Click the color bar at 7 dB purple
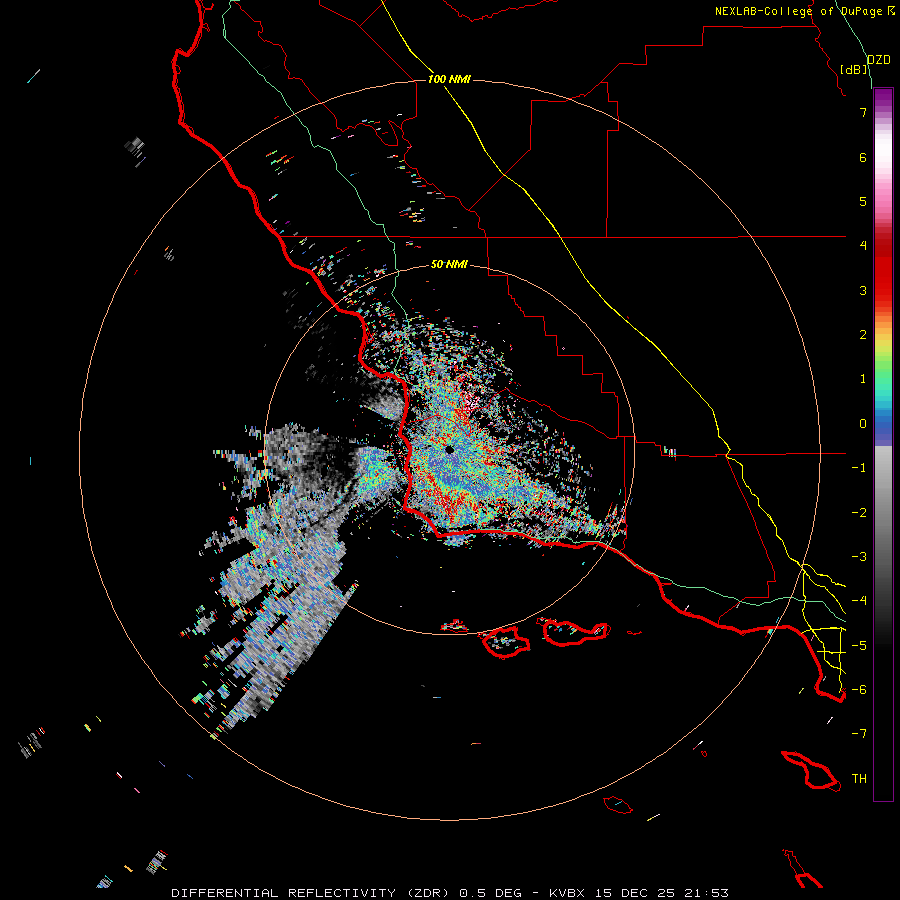 [x=883, y=112]
